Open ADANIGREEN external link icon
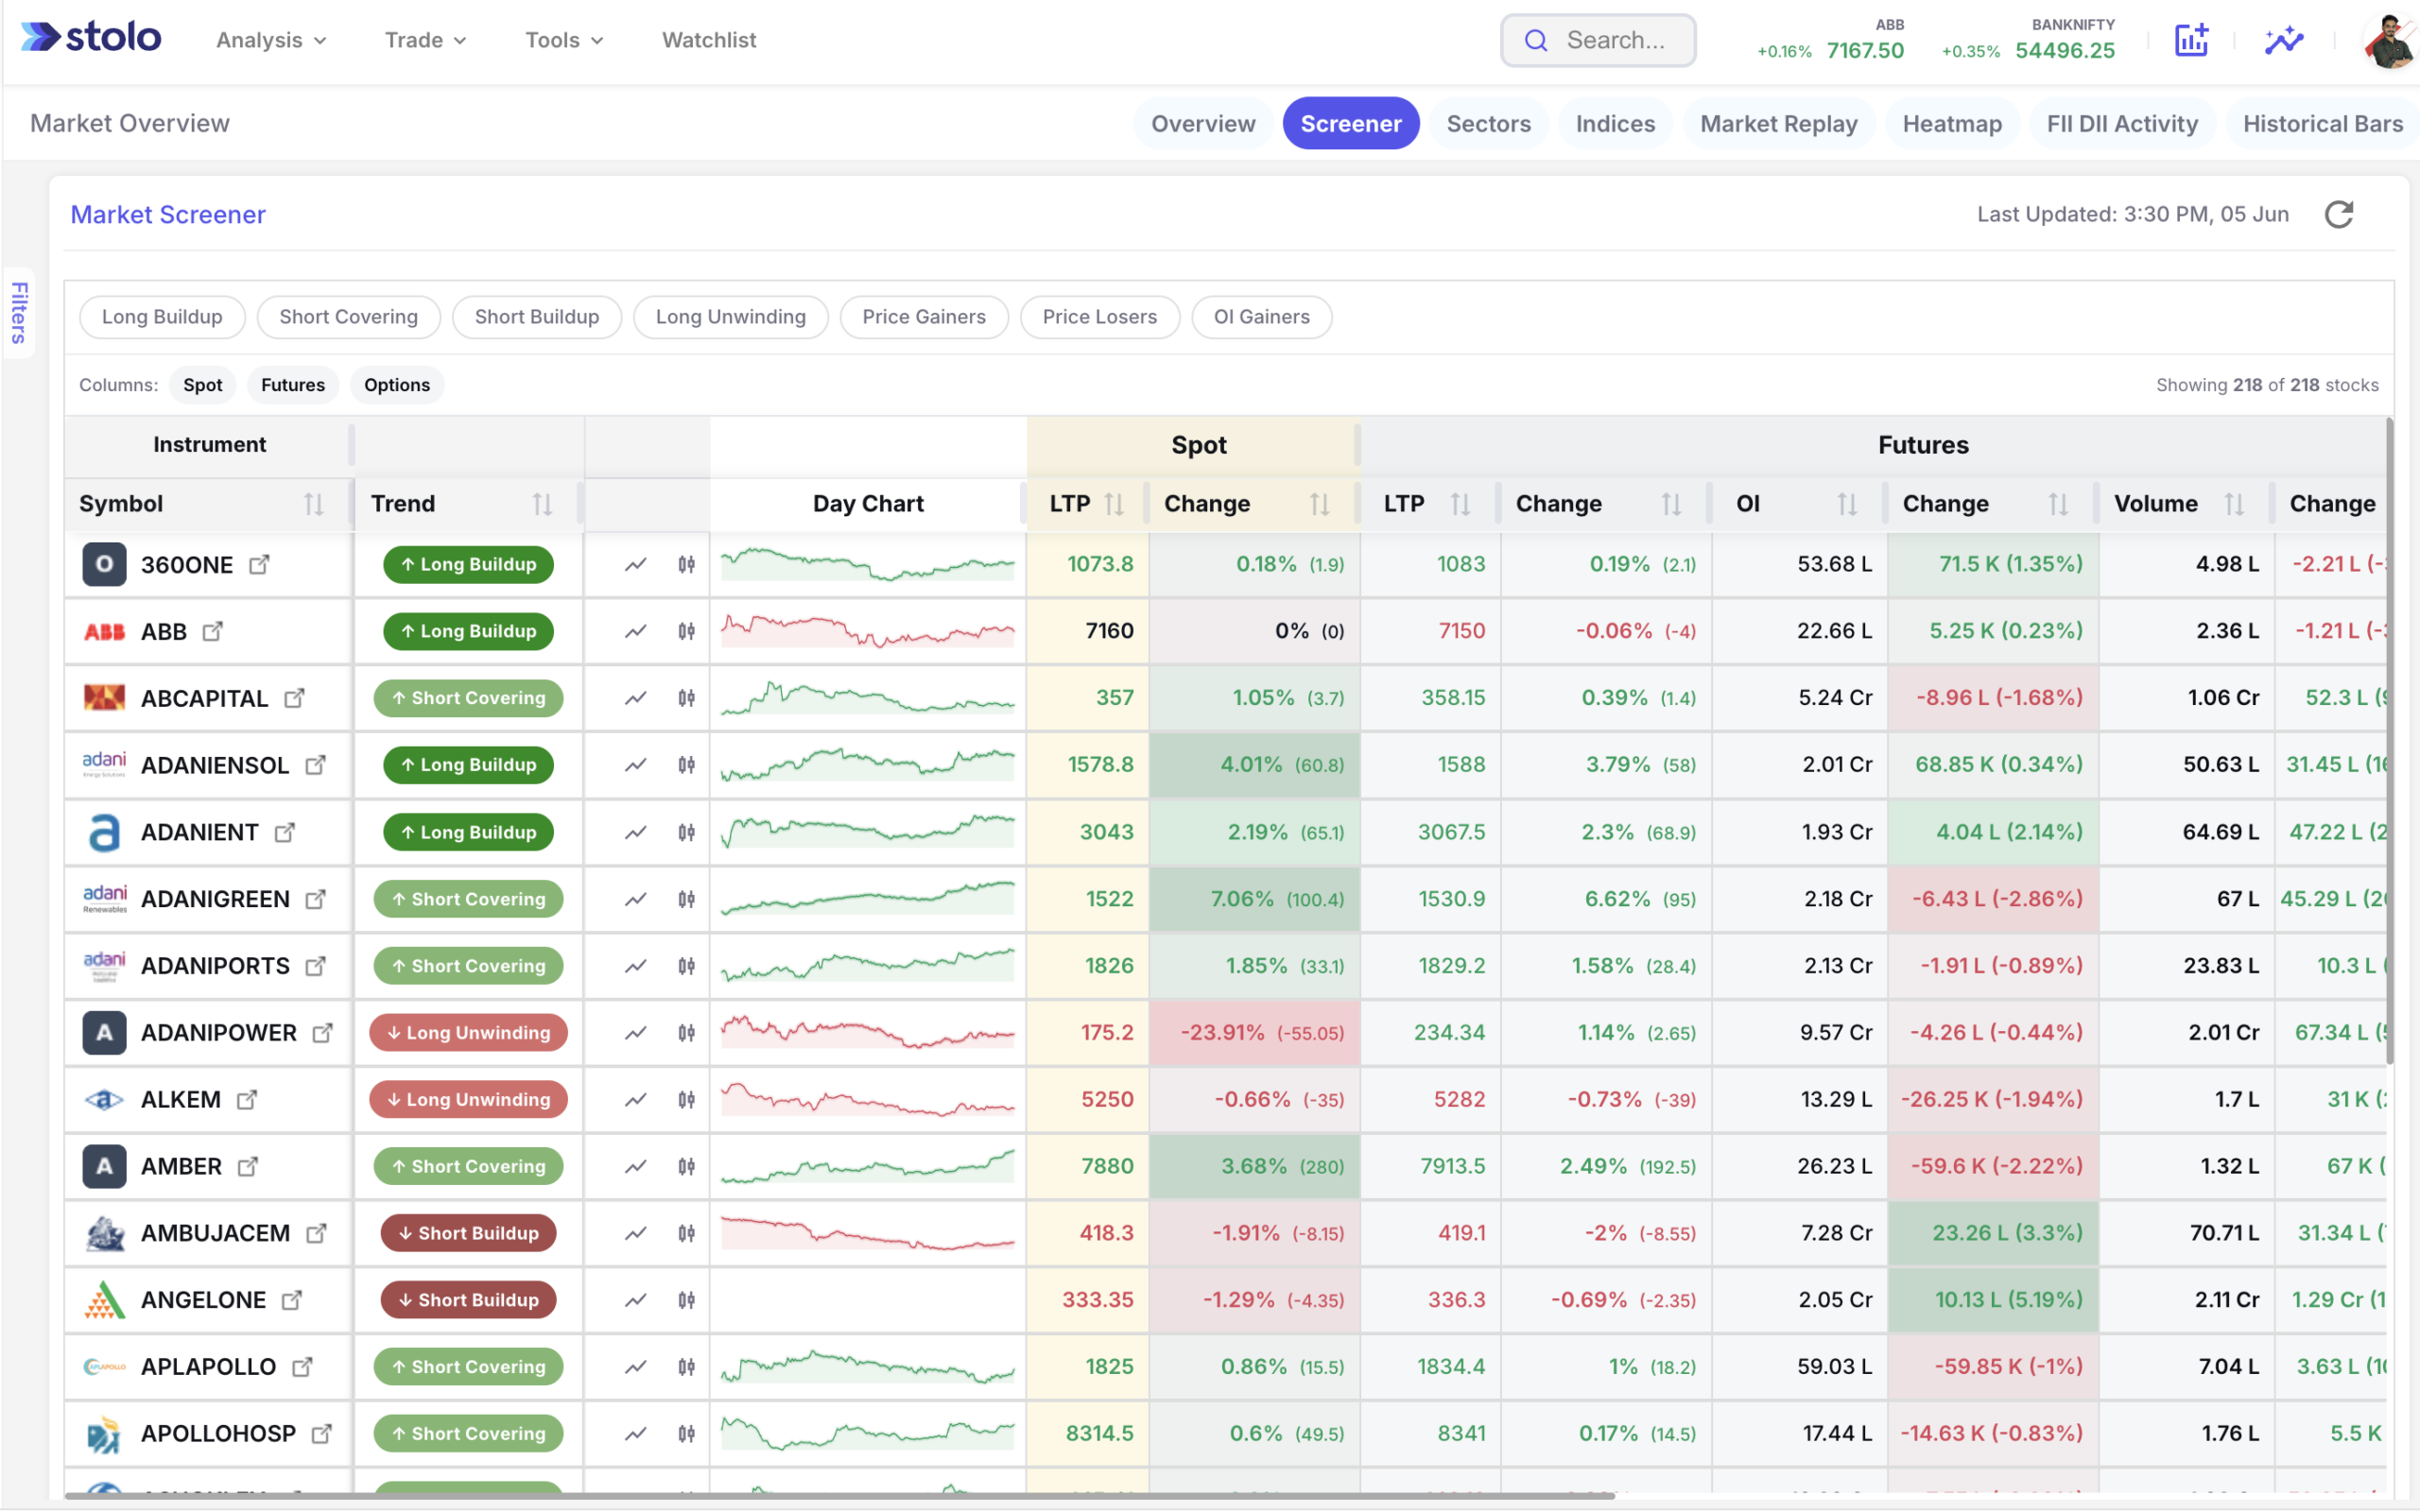This screenshot has height=1512, width=2420. click(x=315, y=899)
